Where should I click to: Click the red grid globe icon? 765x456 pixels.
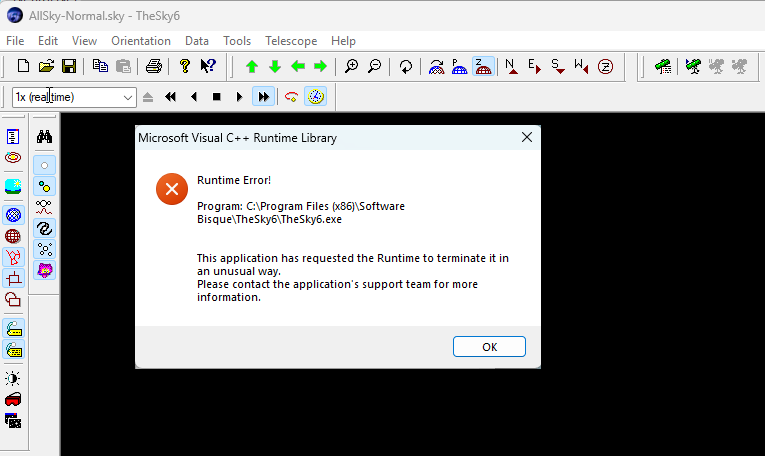[x=13, y=237]
